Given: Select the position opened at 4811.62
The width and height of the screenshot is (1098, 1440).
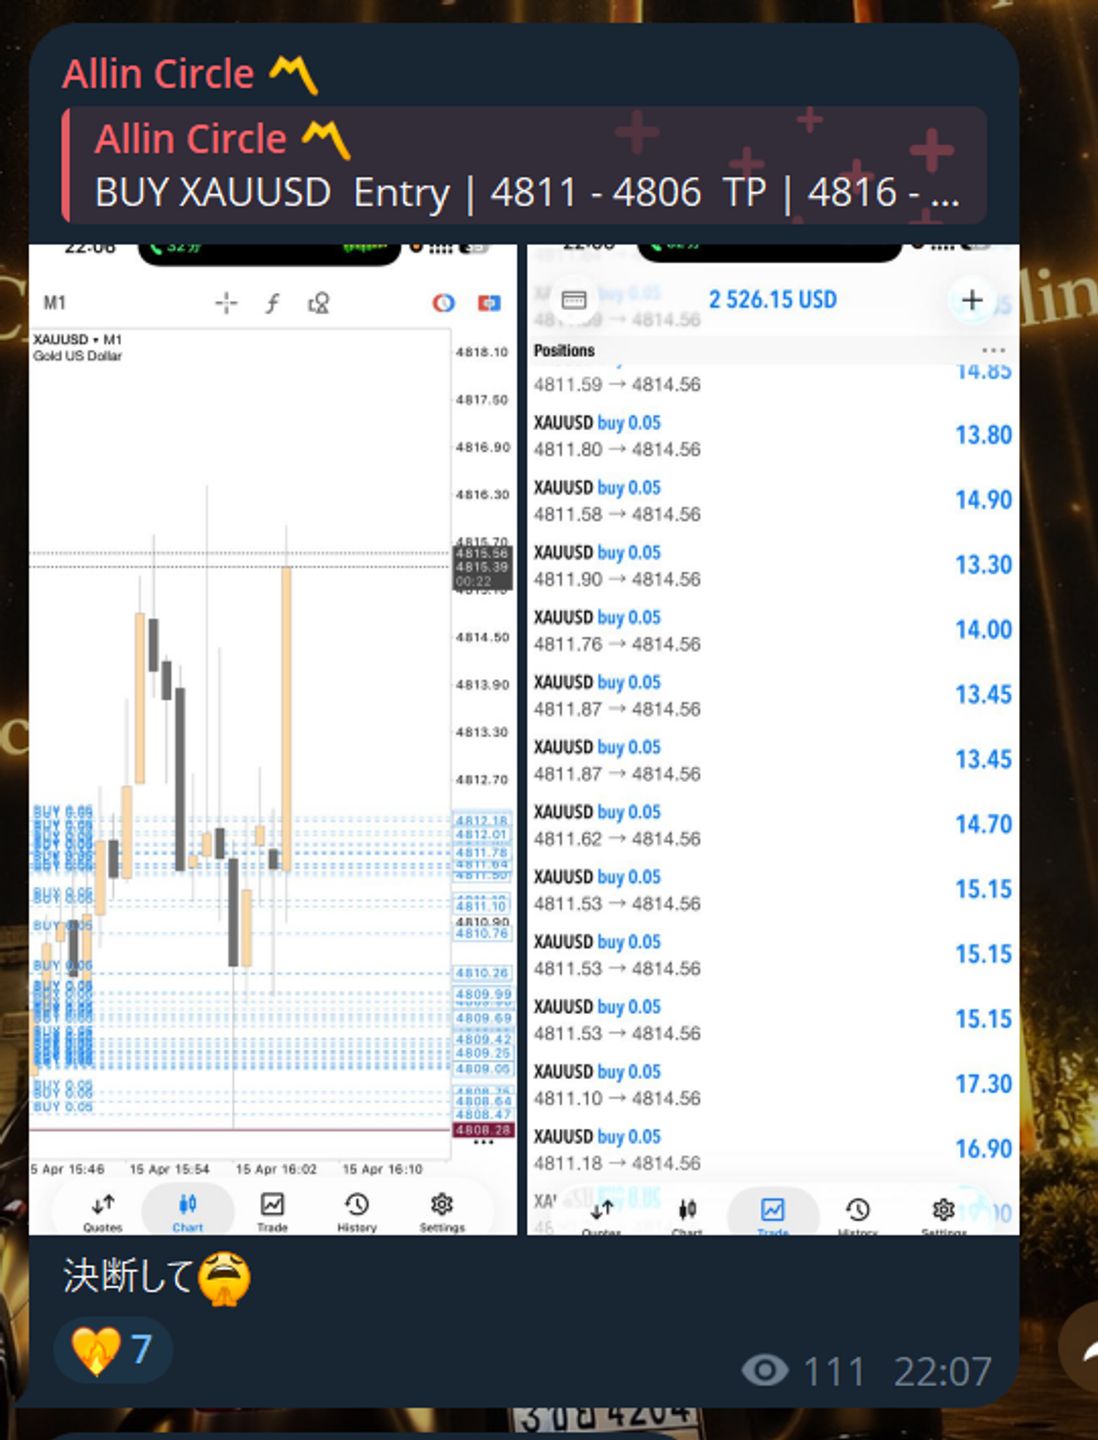Looking at the screenshot, I should 773,825.
